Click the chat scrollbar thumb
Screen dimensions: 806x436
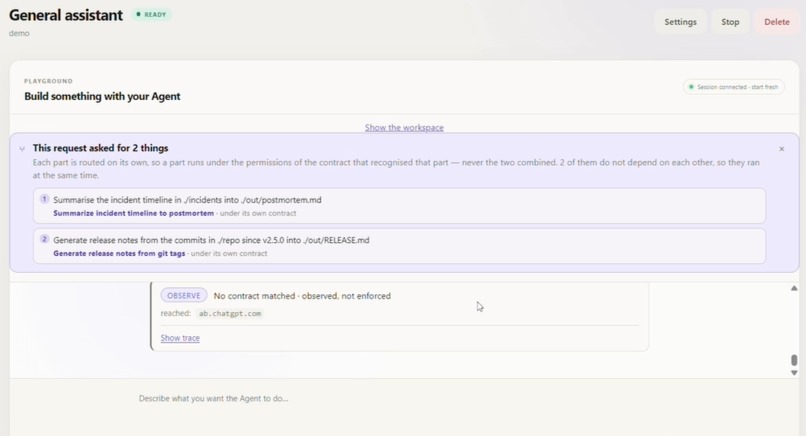[794, 360]
